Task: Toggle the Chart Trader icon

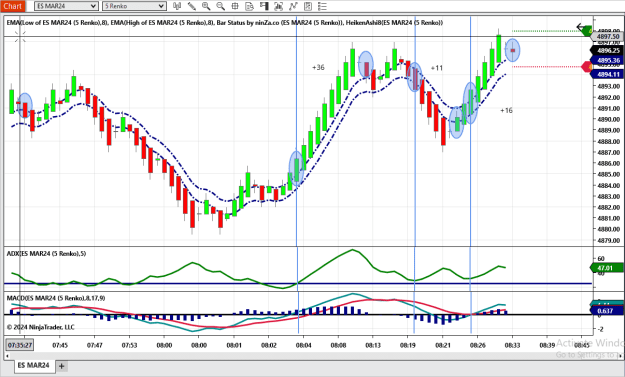Action: [264, 6]
